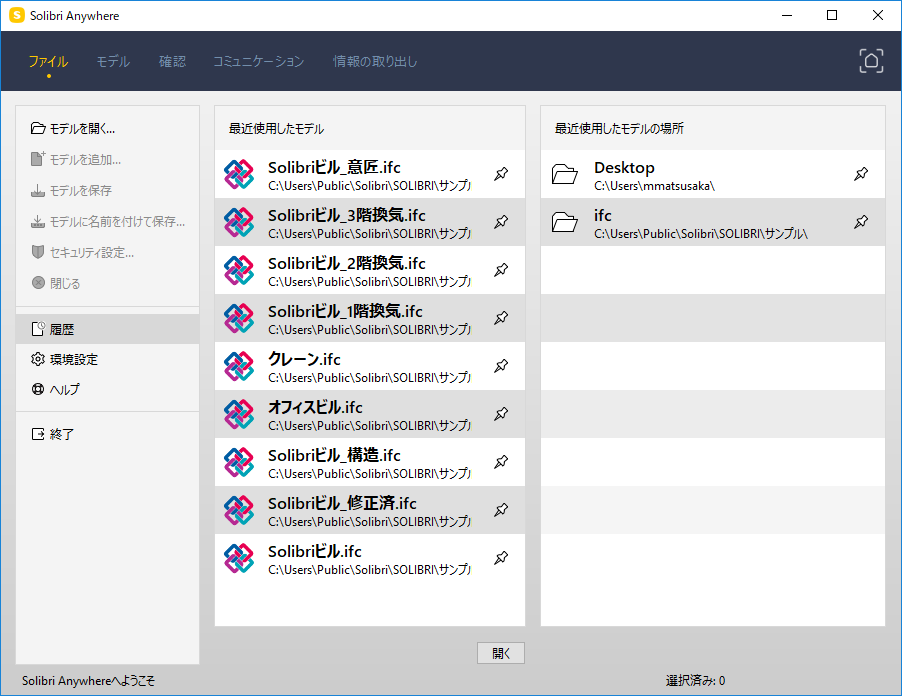902x696 pixels.
Task: Click path C:\Users\mmatsusaka\
Action: click(x=654, y=186)
